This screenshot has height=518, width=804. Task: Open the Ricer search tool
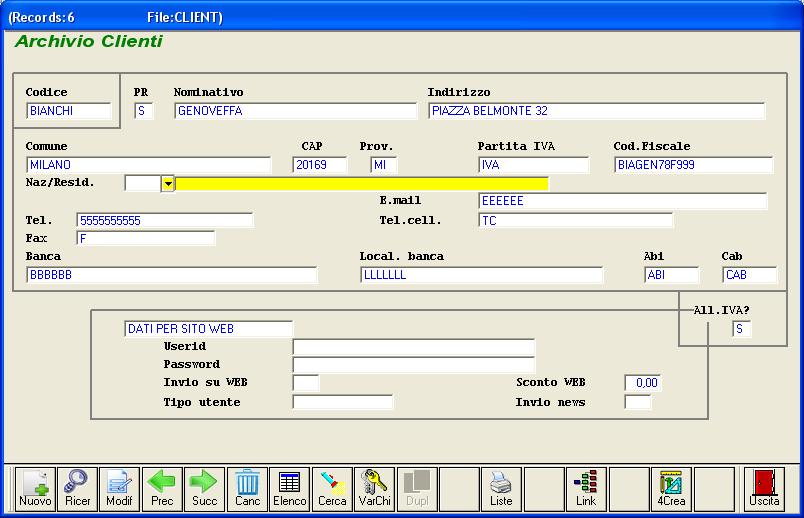77,489
